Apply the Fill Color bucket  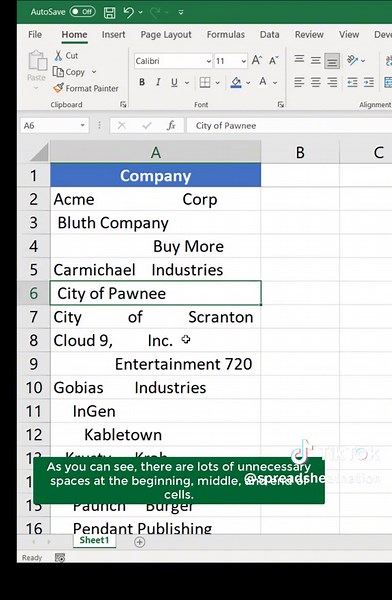tap(236, 82)
